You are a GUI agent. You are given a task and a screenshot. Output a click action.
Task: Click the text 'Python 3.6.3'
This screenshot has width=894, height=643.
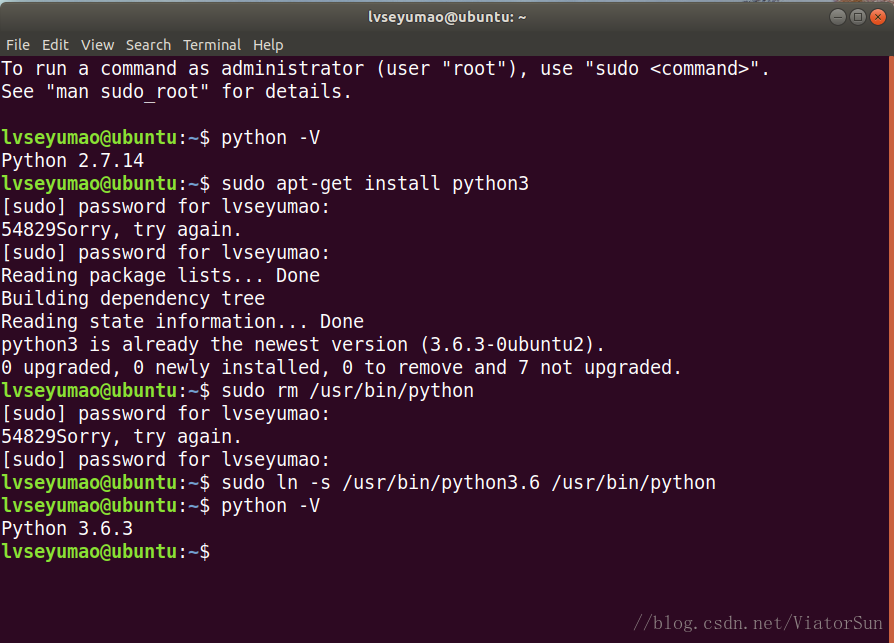(67, 529)
